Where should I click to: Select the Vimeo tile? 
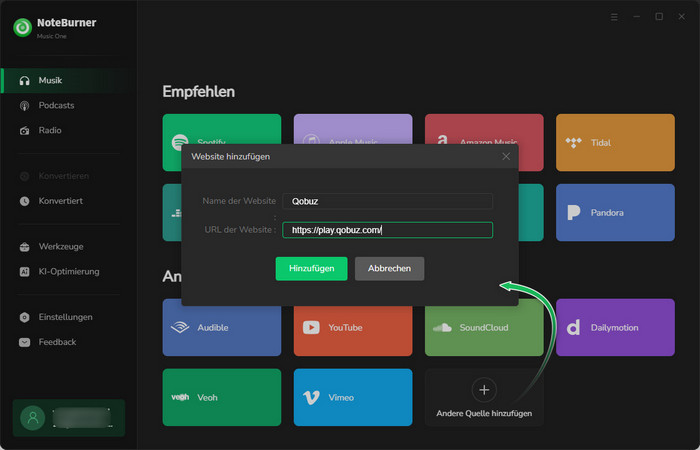tap(353, 397)
